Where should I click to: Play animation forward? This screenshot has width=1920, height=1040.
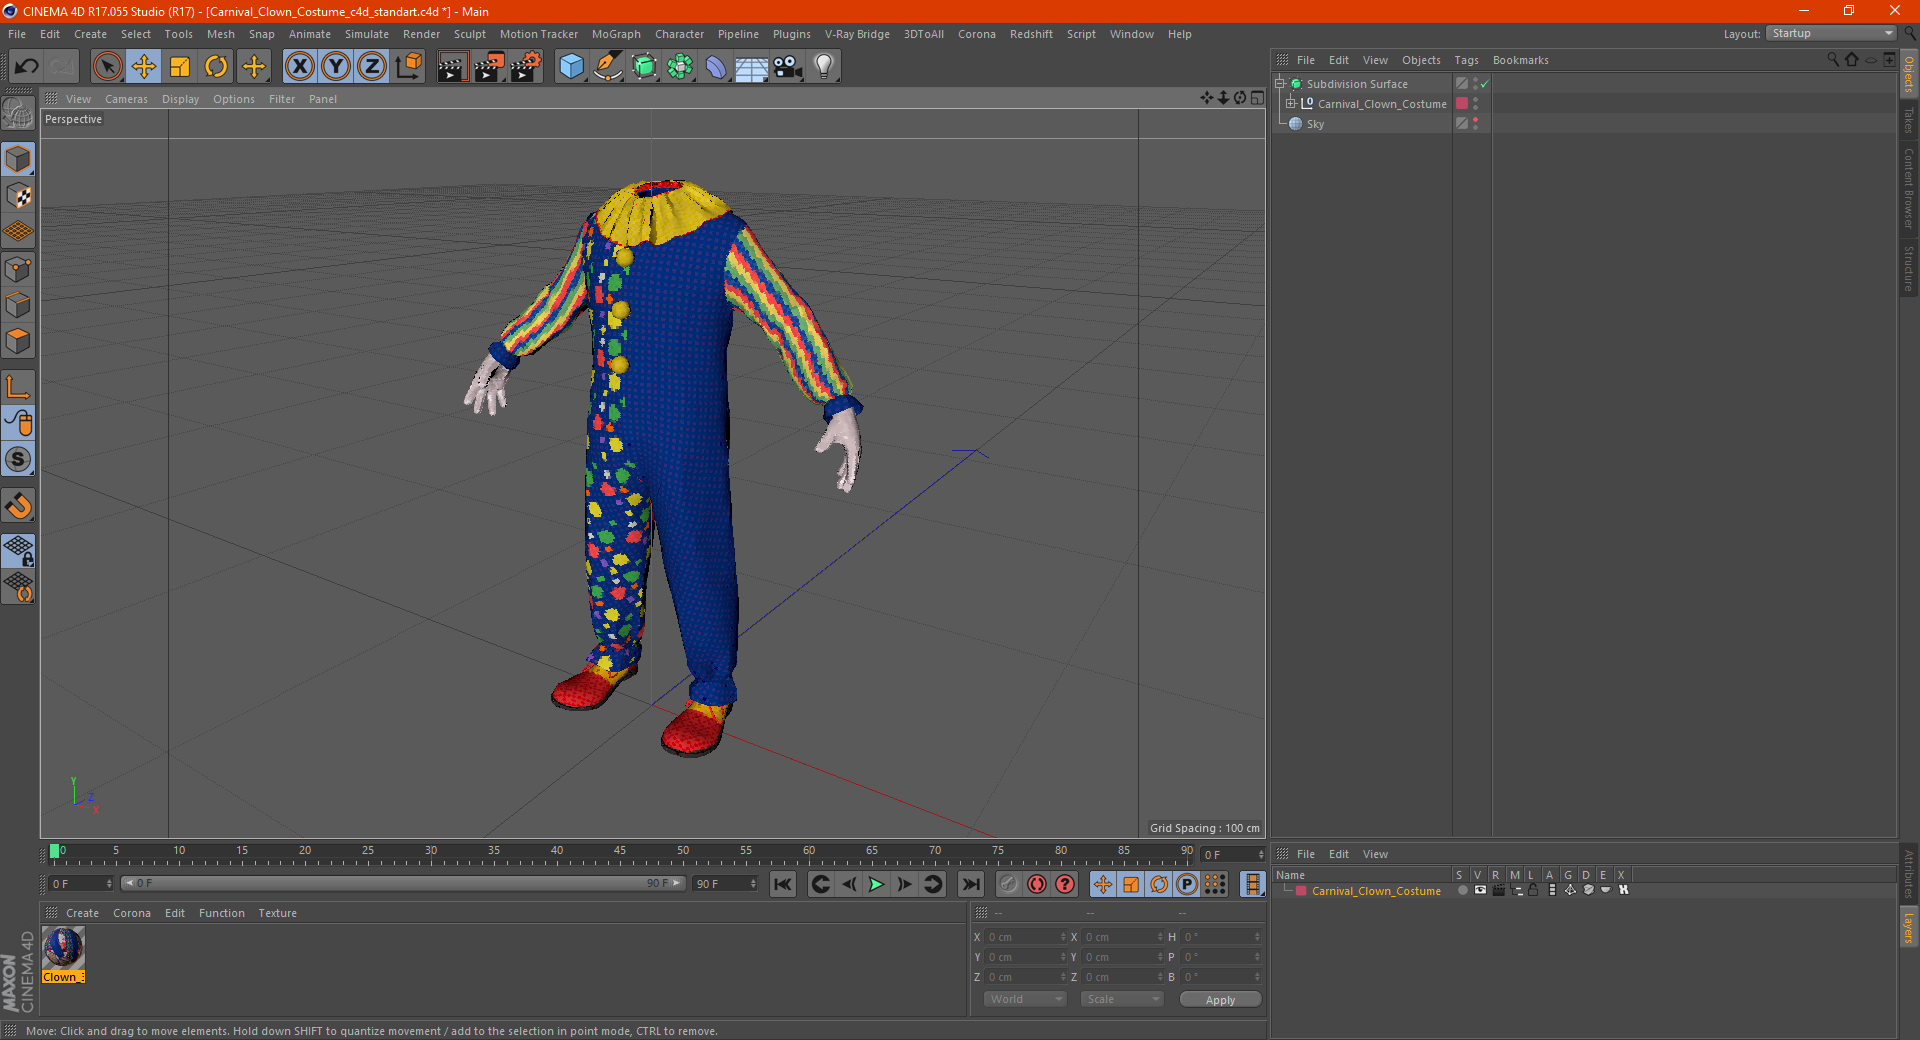point(876,884)
